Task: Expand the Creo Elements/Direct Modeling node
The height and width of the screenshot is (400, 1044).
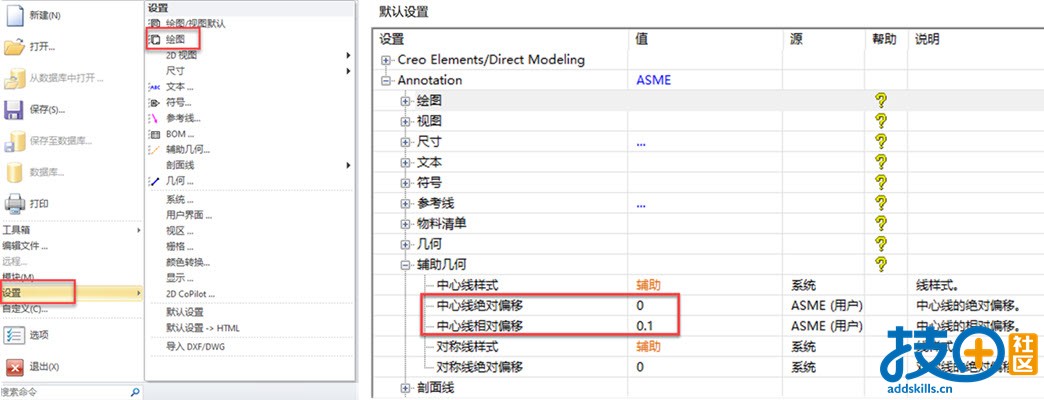Action: pyautogui.click(x=386, y=60)
